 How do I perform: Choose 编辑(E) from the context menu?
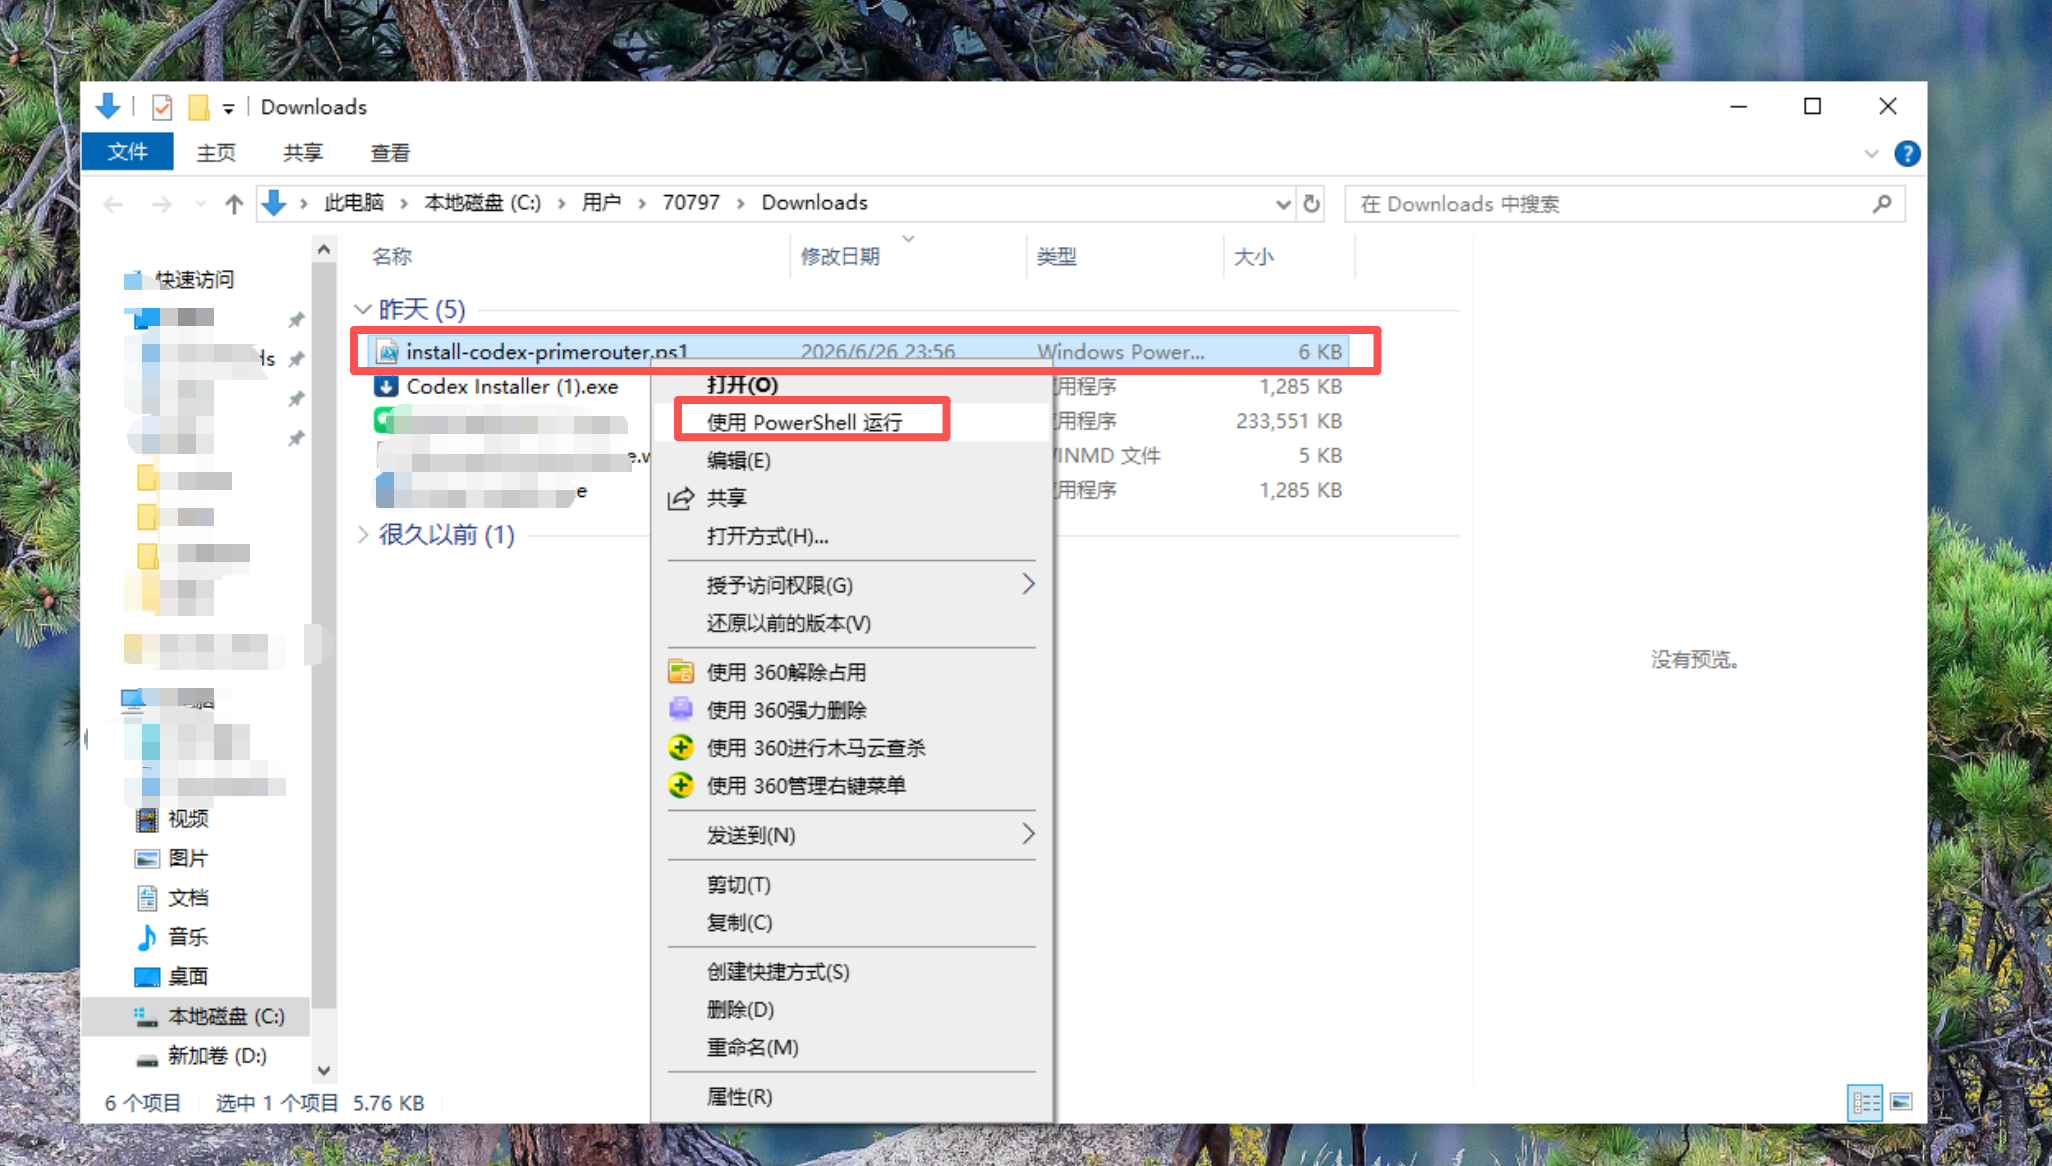pos(852,460)
